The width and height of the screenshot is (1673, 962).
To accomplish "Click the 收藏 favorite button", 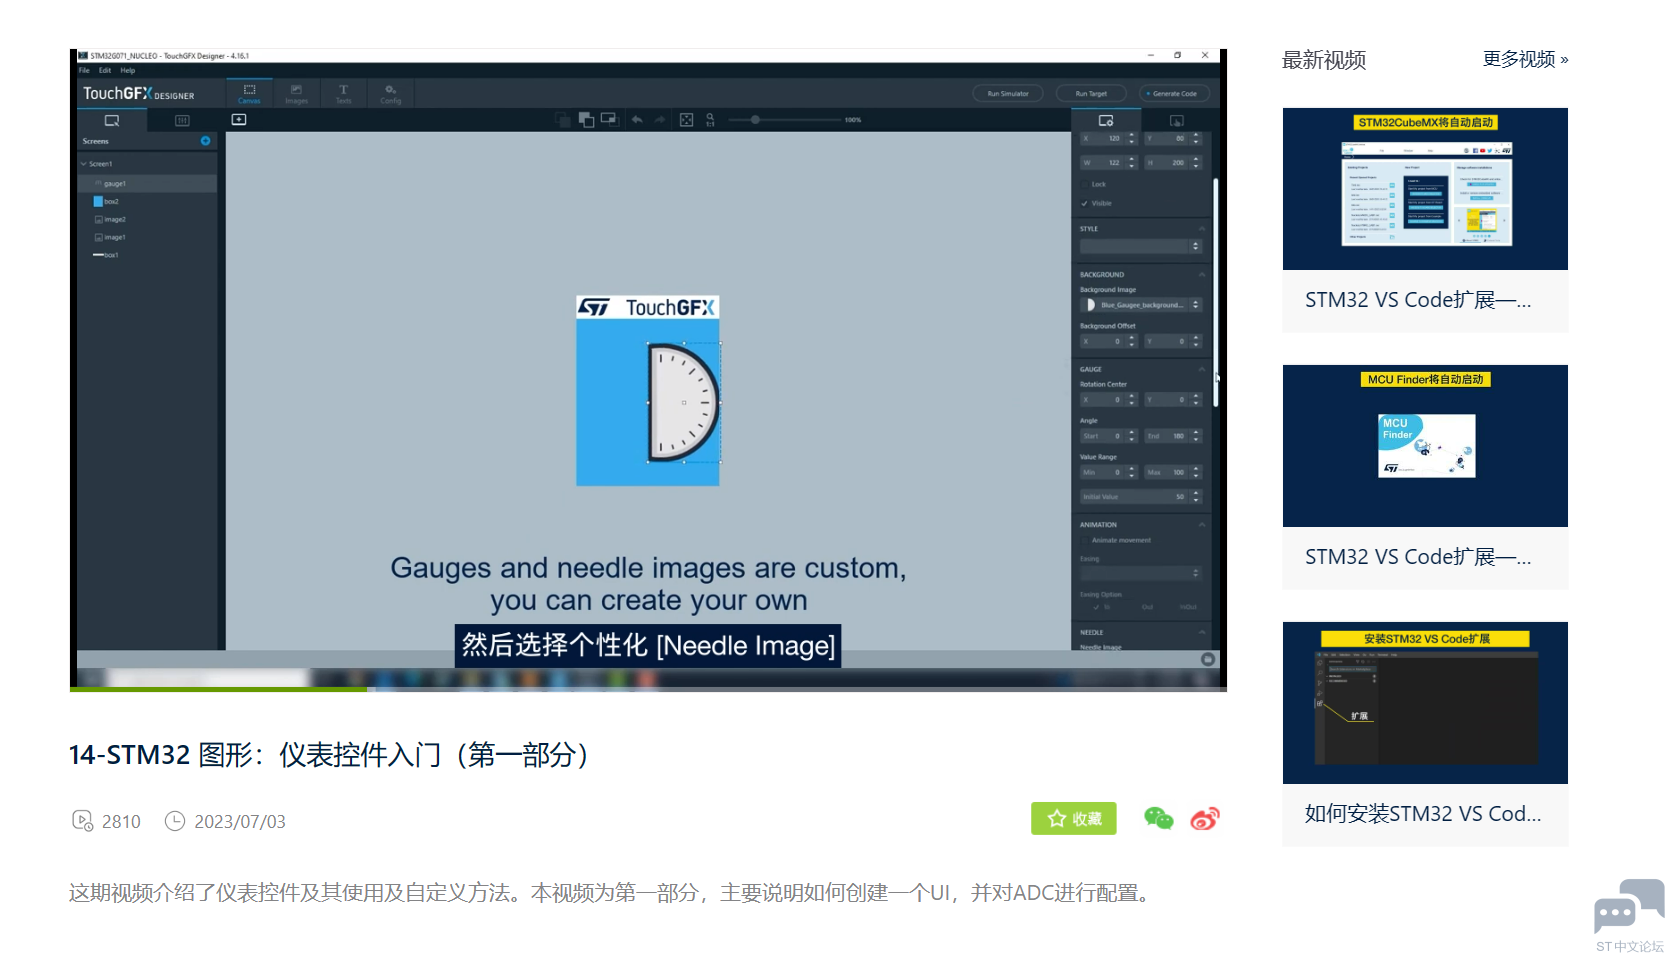I will [1074, 818].
